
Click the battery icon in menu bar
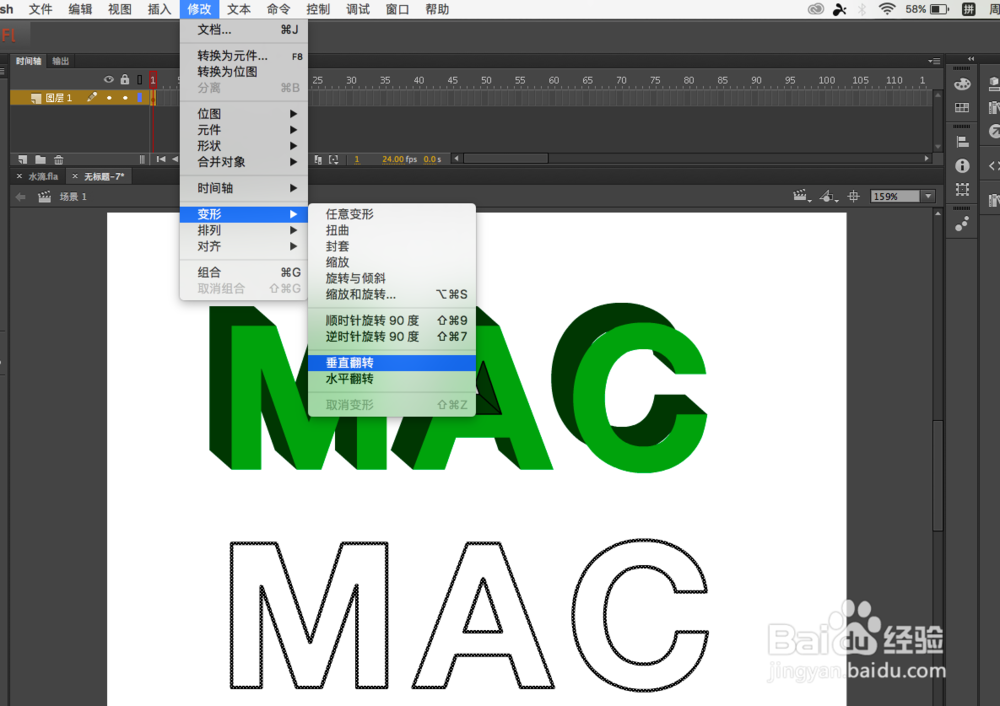(939, 9)
